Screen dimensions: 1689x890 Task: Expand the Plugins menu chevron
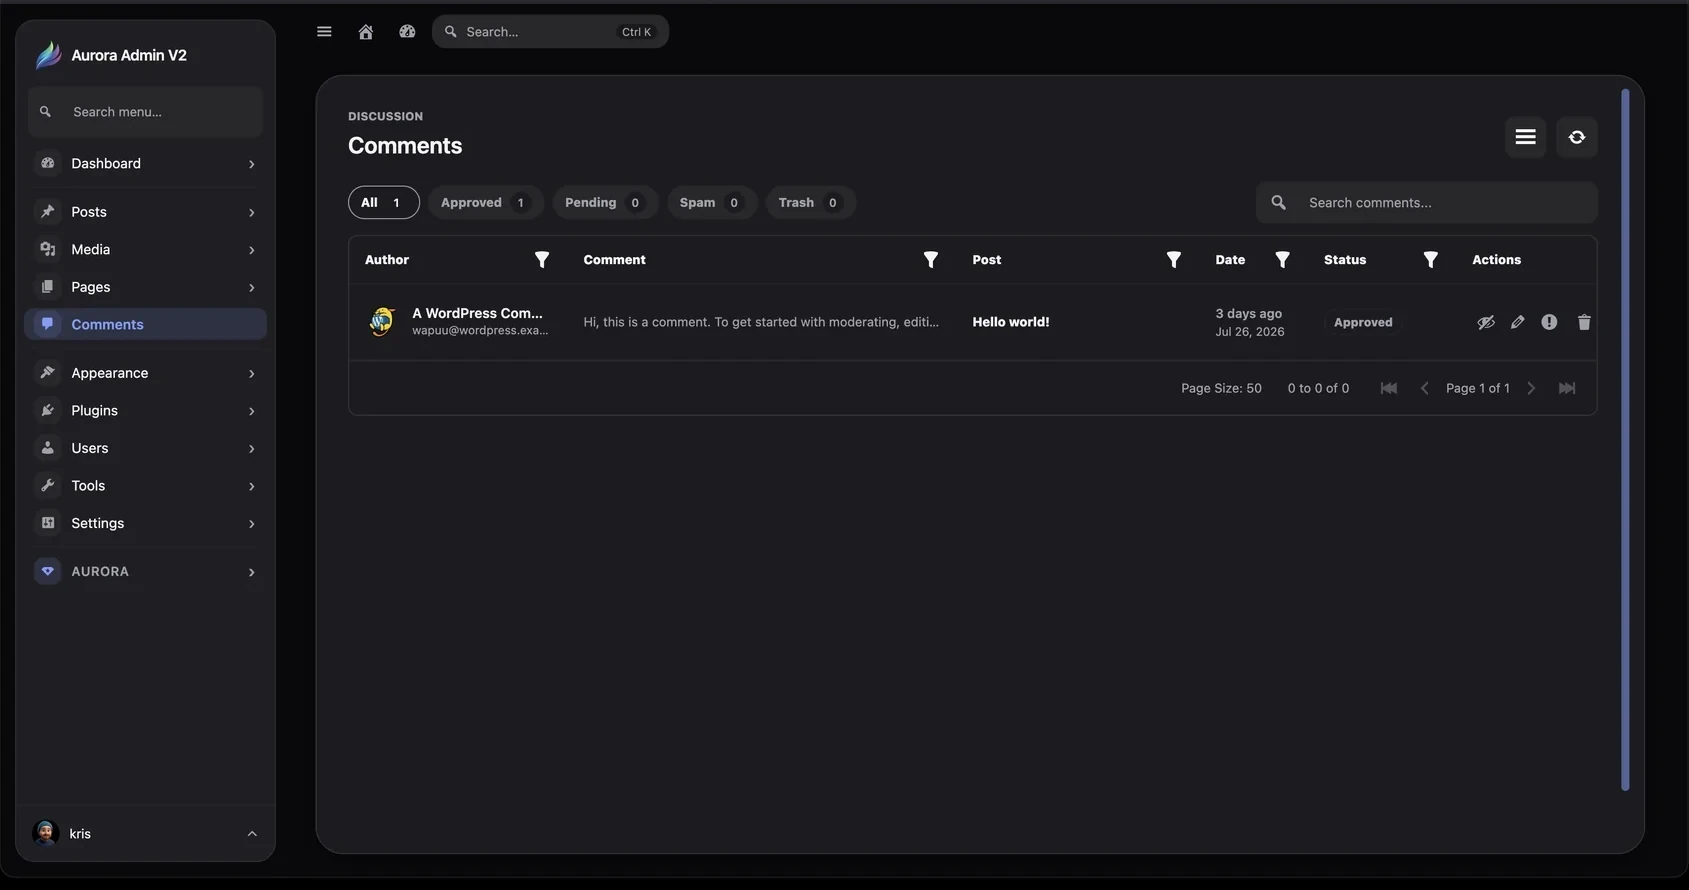tap(251, 411)
